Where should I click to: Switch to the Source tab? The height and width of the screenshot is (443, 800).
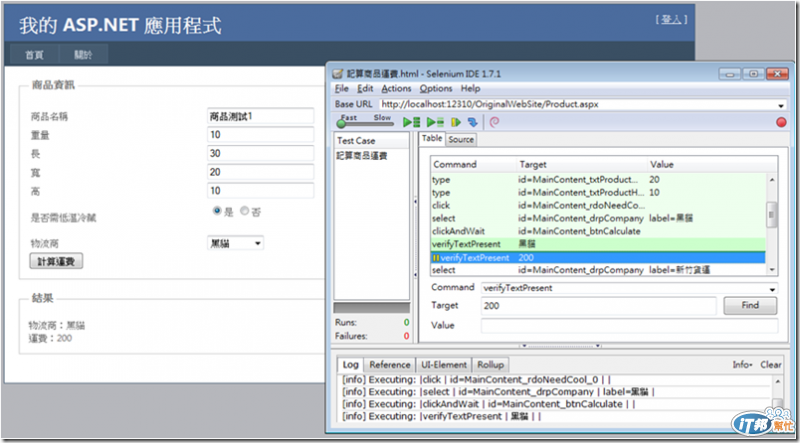[x=461, y=139]
